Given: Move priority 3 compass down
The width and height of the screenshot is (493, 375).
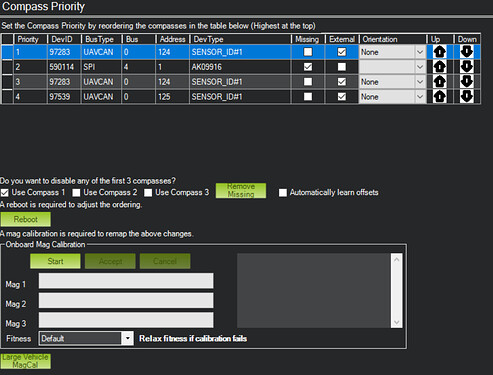Looking at the screenshot, I should [x=466, y=82].
